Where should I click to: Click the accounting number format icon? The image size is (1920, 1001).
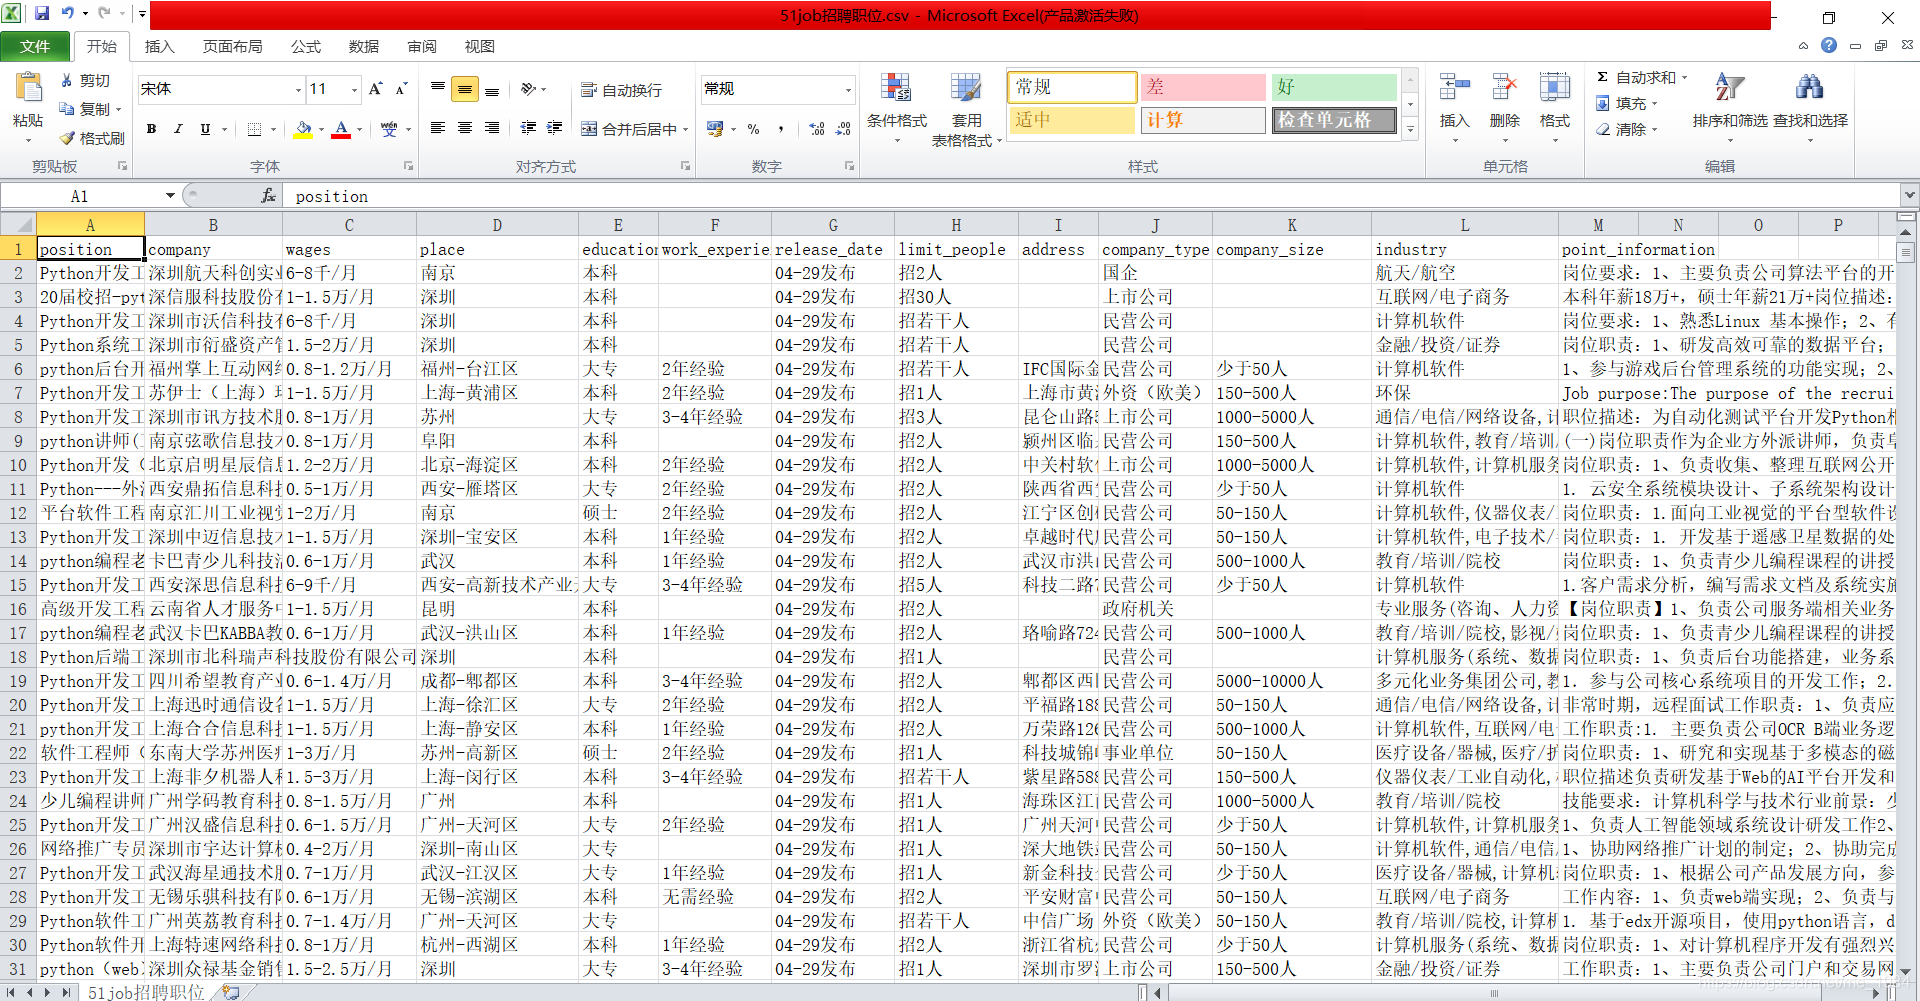click(715, 129)
